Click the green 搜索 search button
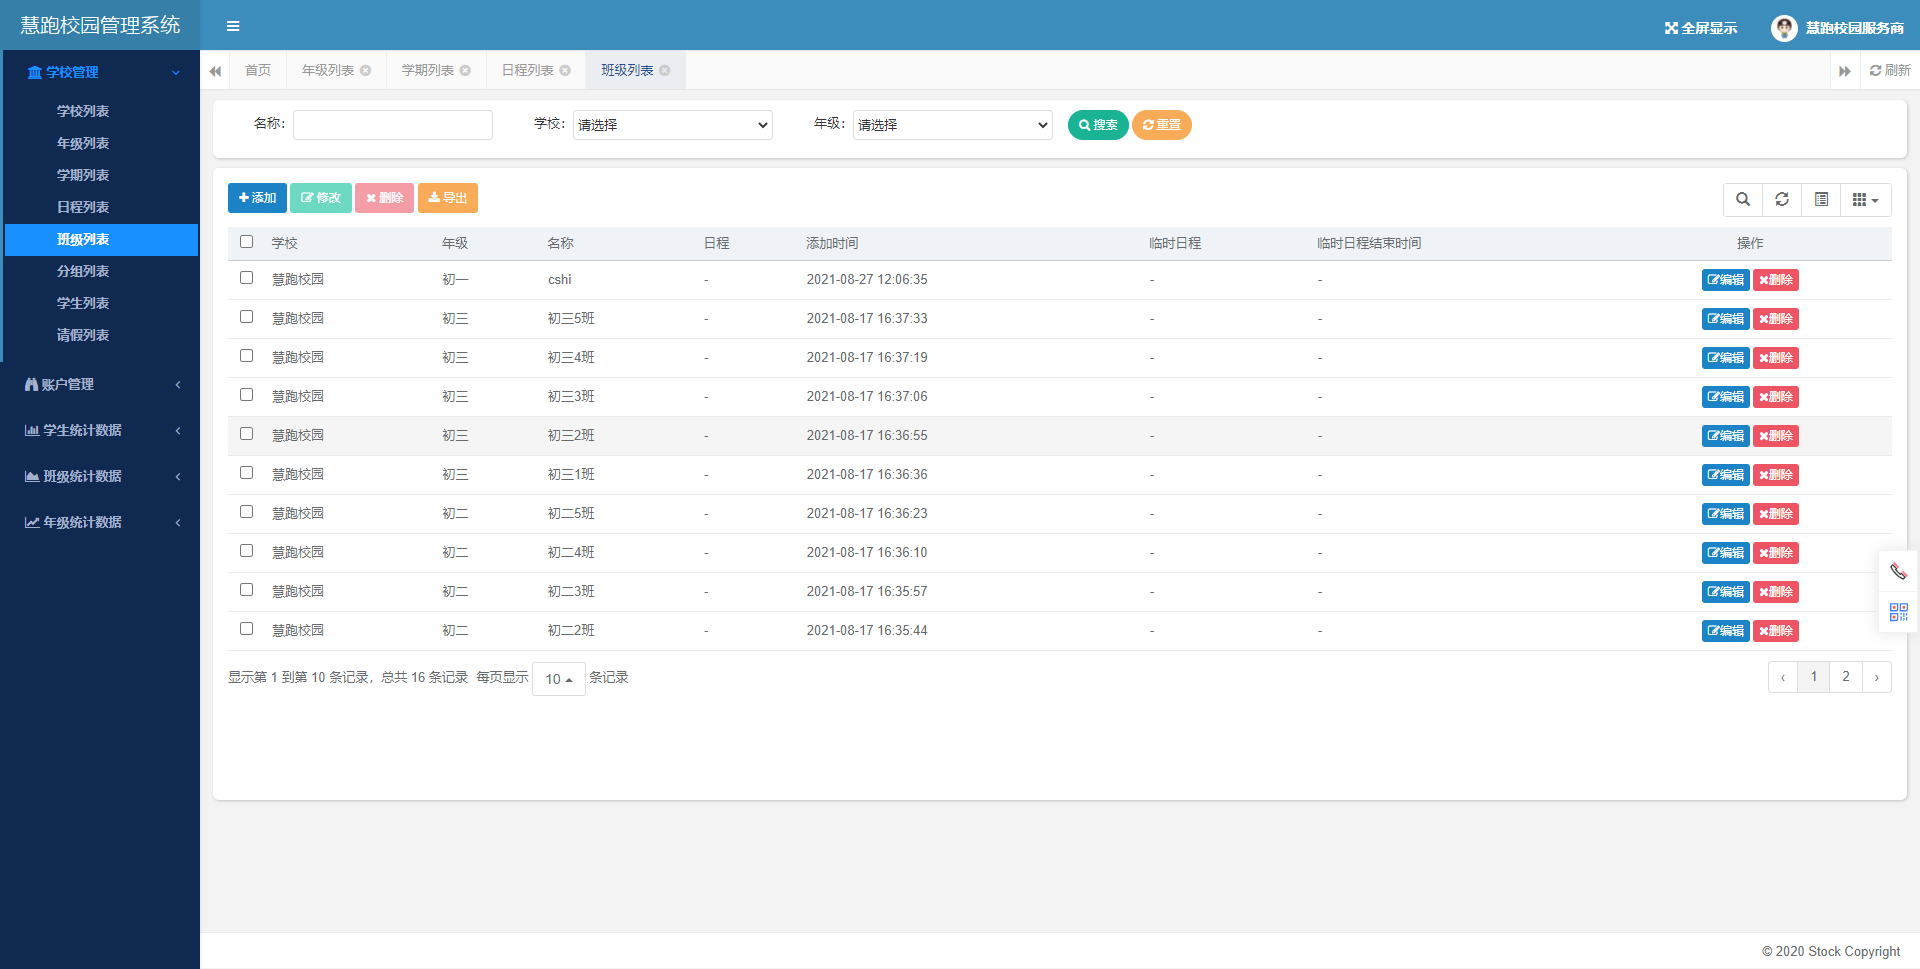 [x=1098, y=125]
